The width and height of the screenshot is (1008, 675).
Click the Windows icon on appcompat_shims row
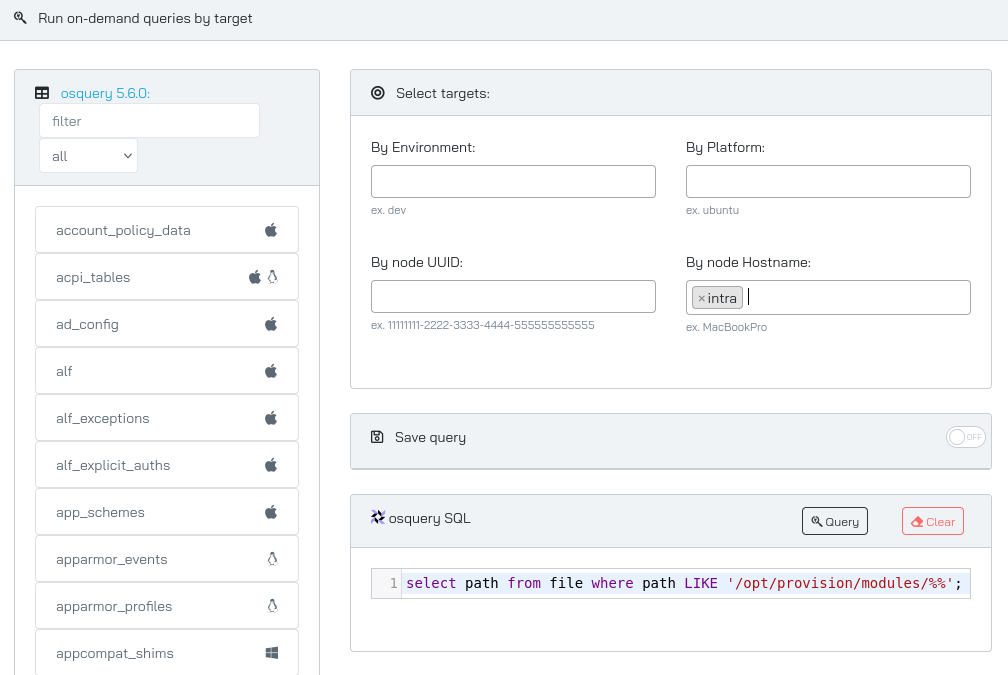272,653
